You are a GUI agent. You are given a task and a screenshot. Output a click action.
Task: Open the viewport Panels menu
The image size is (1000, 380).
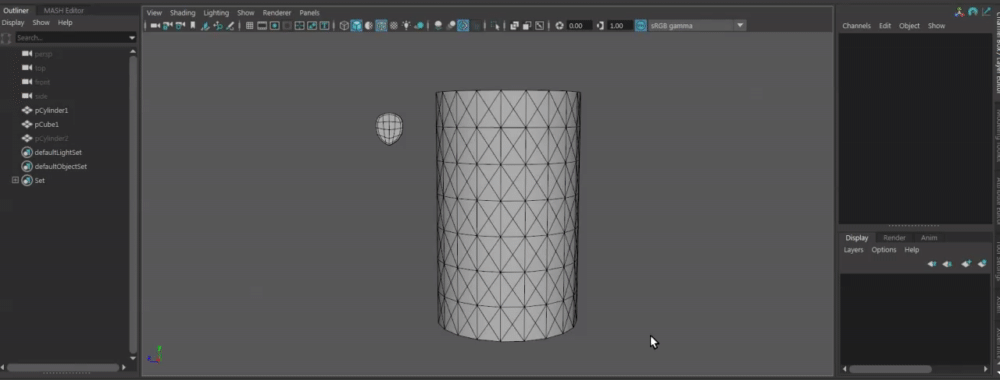[x=309, y=13]
